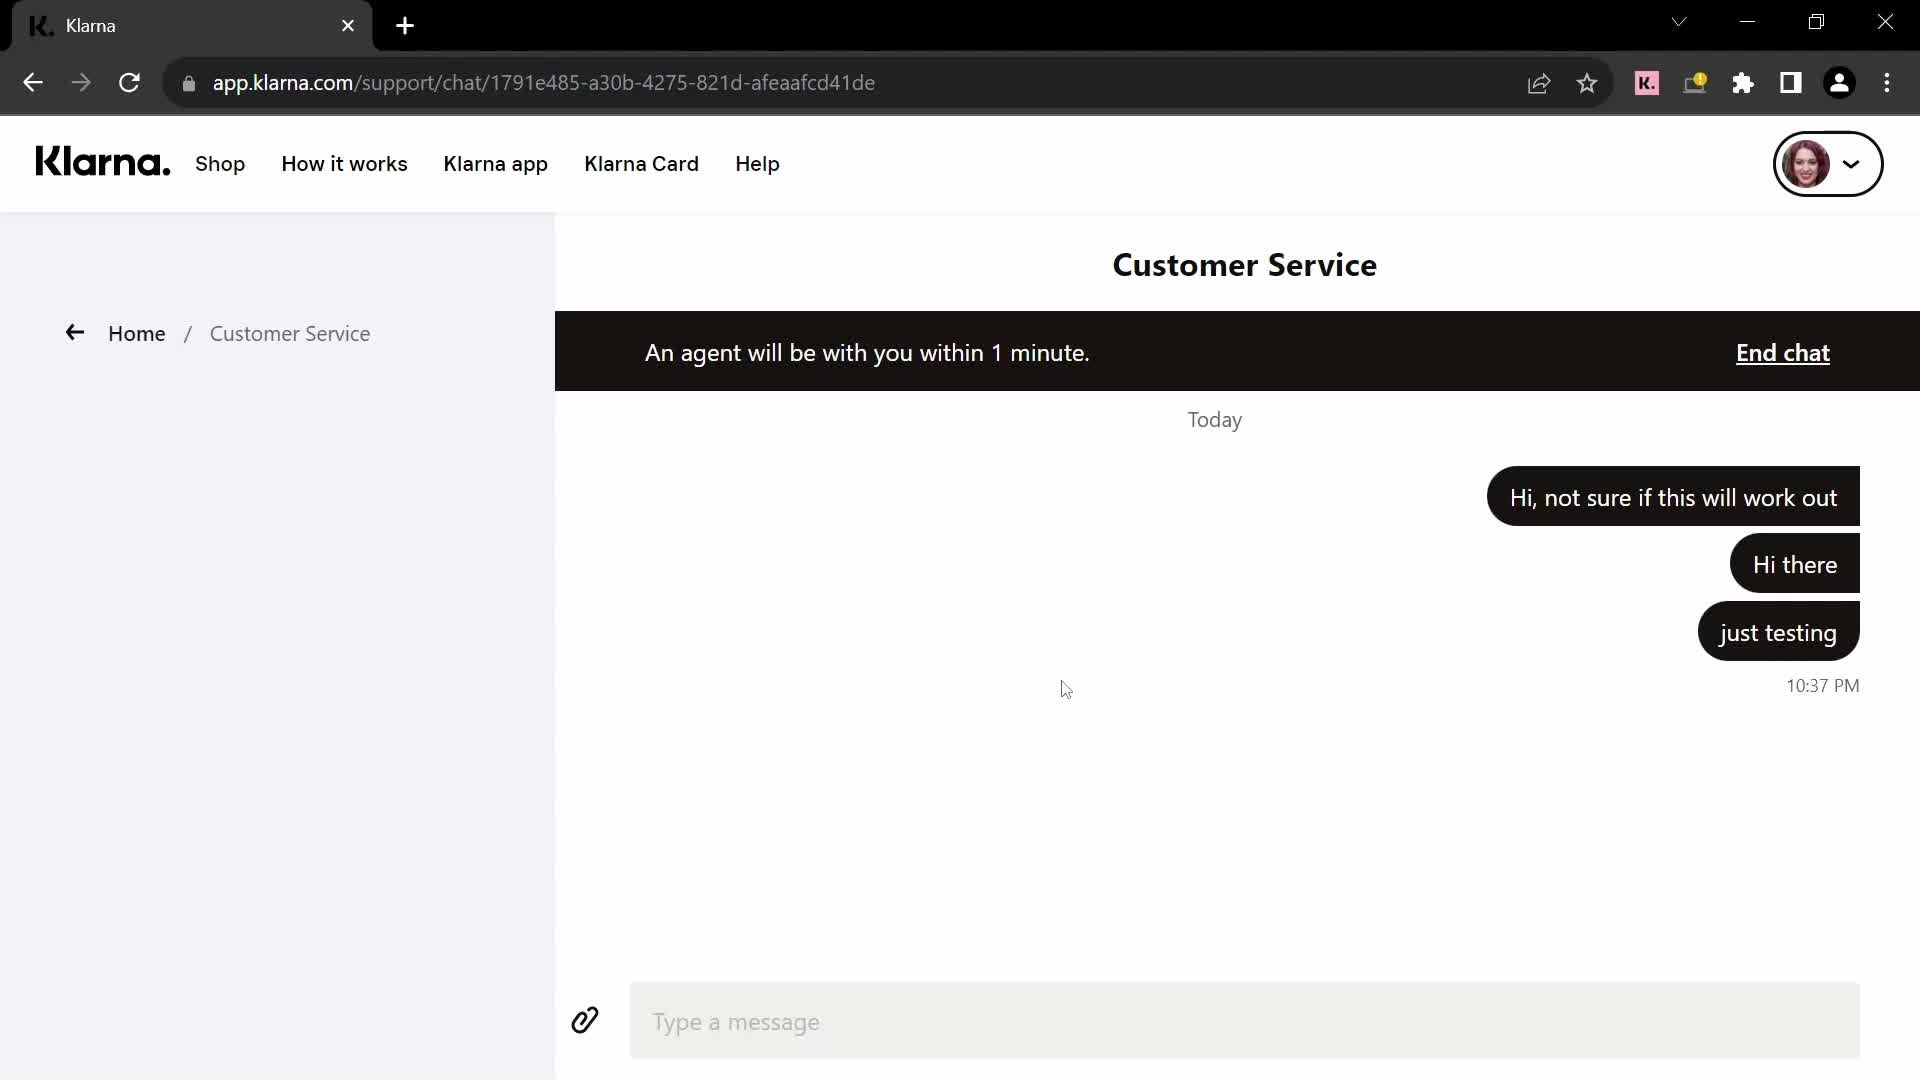Open the Klarna browser extension

click(1647, 84)
